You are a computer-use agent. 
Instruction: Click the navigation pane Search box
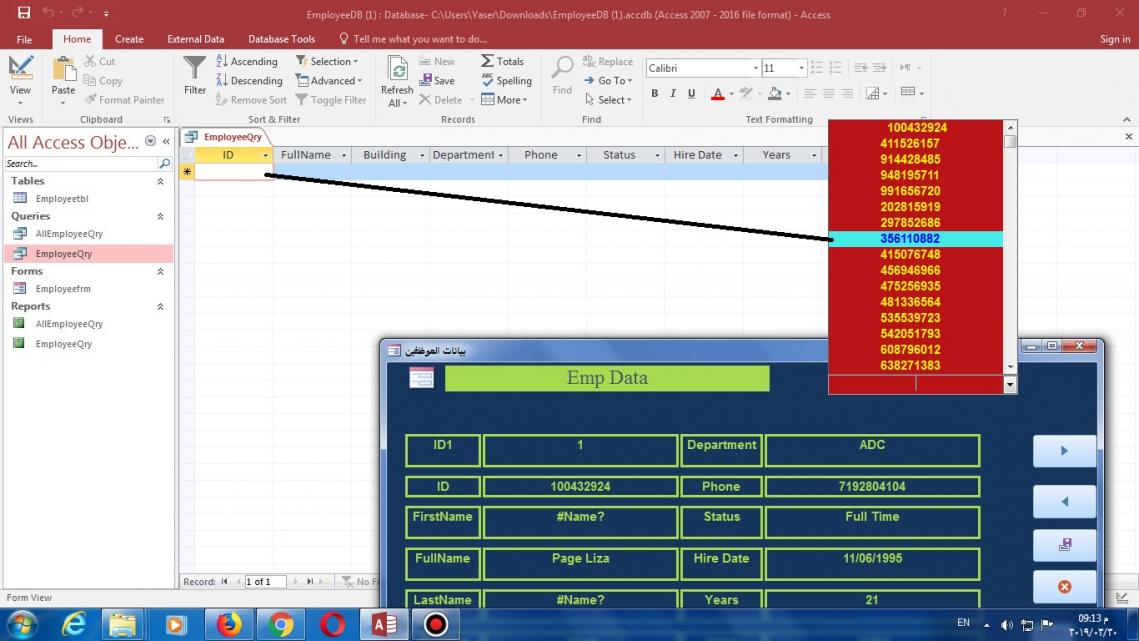(x=81, y=164)
